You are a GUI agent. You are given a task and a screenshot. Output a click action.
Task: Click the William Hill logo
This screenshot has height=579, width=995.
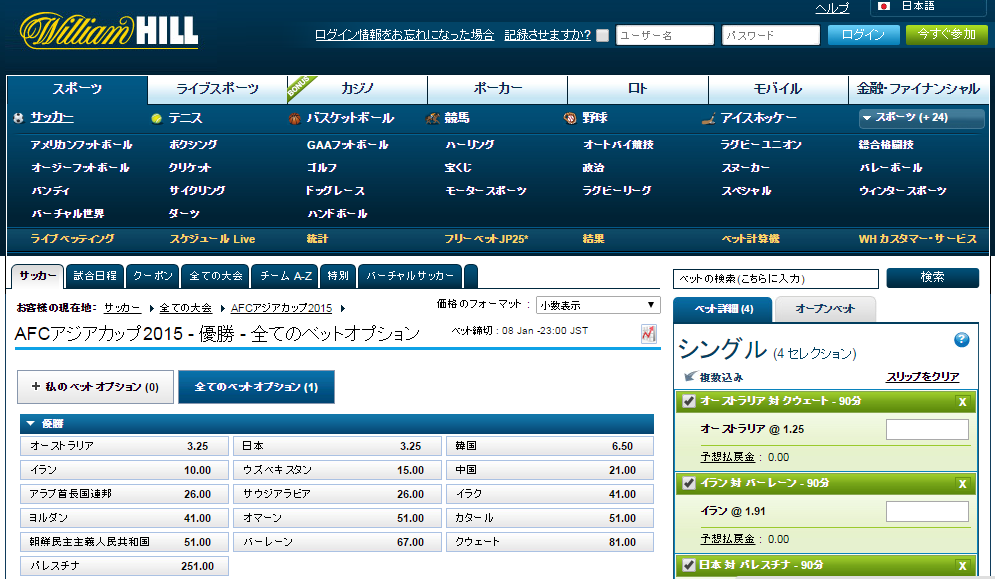tap(109, 30)
